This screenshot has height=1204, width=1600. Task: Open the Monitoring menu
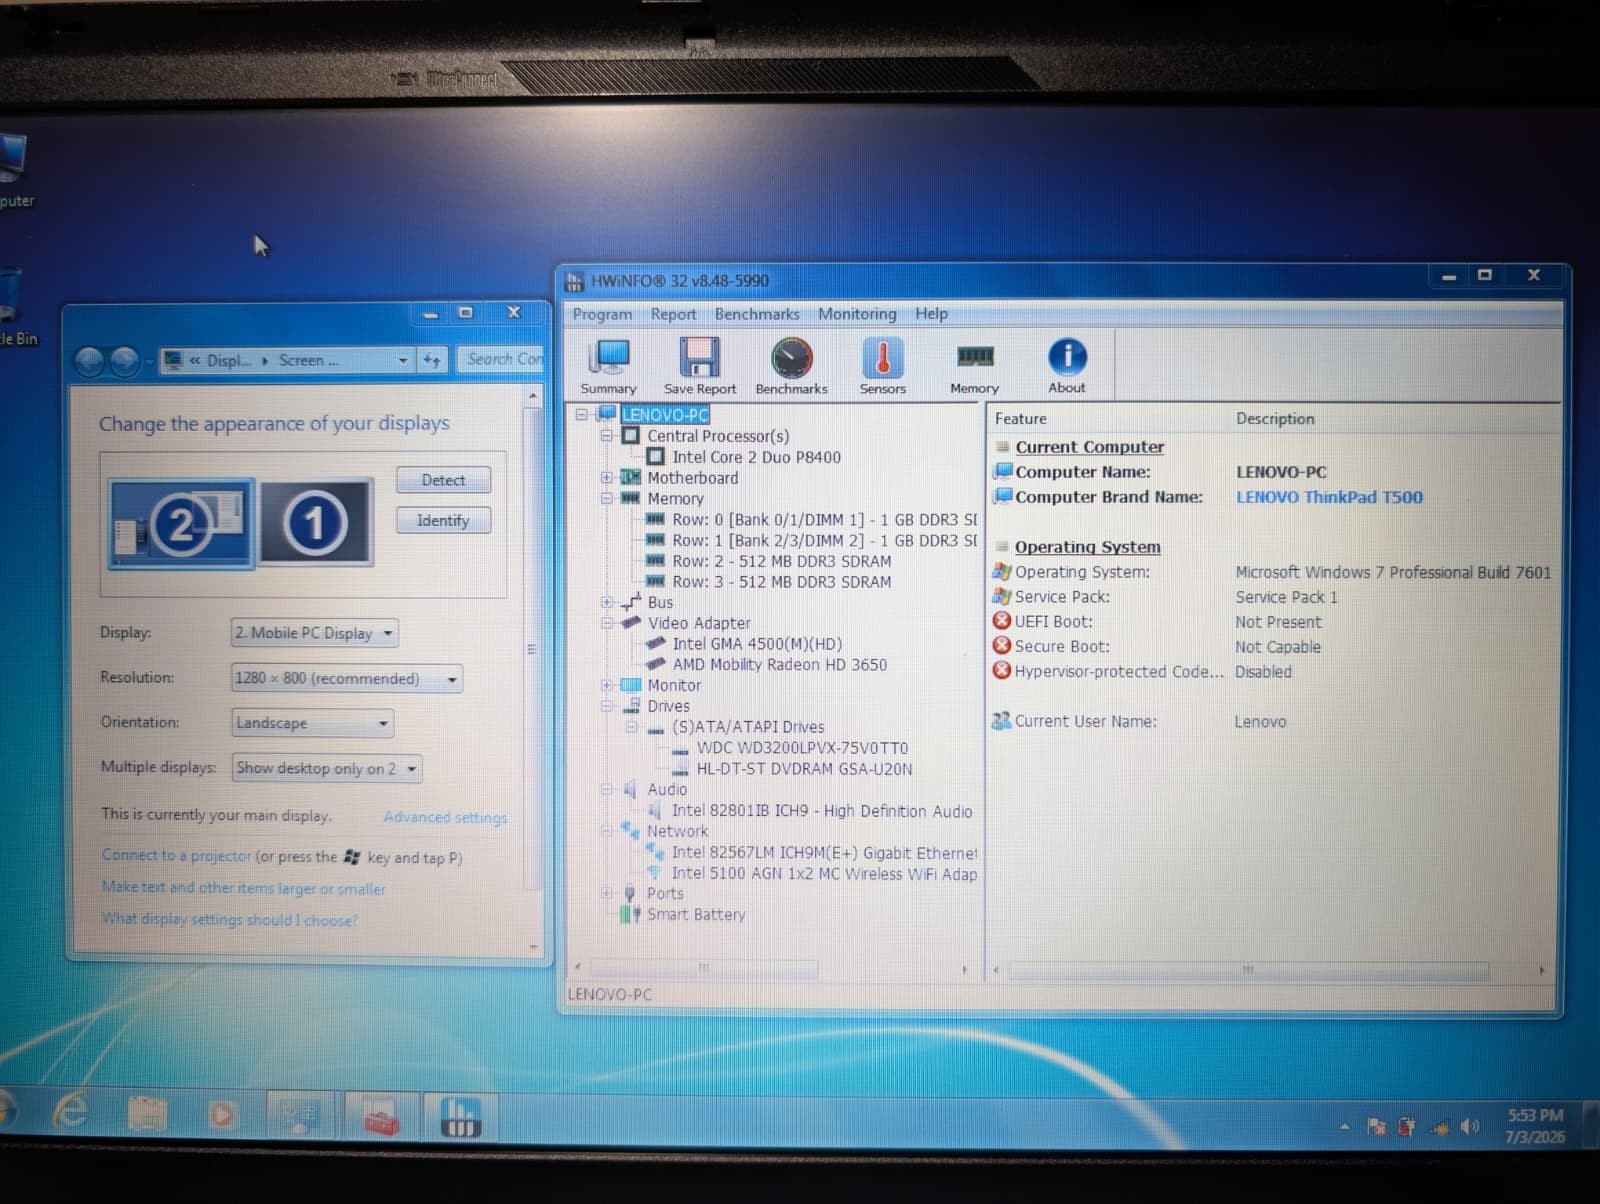pos(857,314)
